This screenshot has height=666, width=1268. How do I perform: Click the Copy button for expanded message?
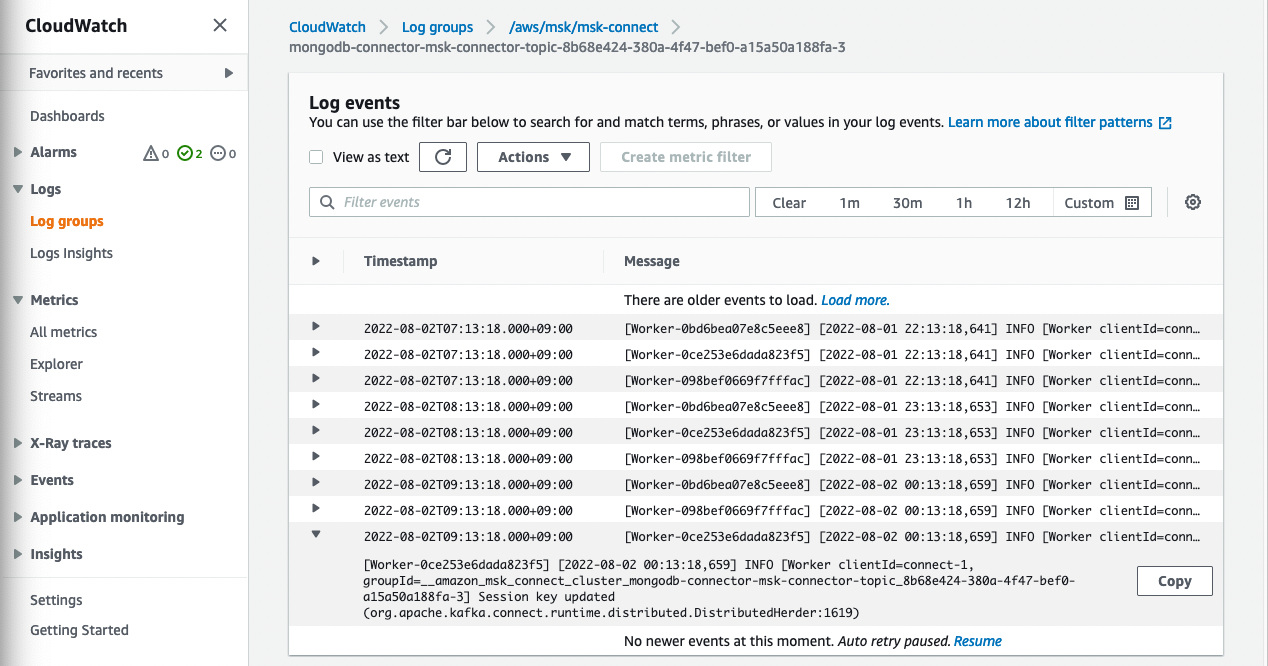tap(1175, 581)
